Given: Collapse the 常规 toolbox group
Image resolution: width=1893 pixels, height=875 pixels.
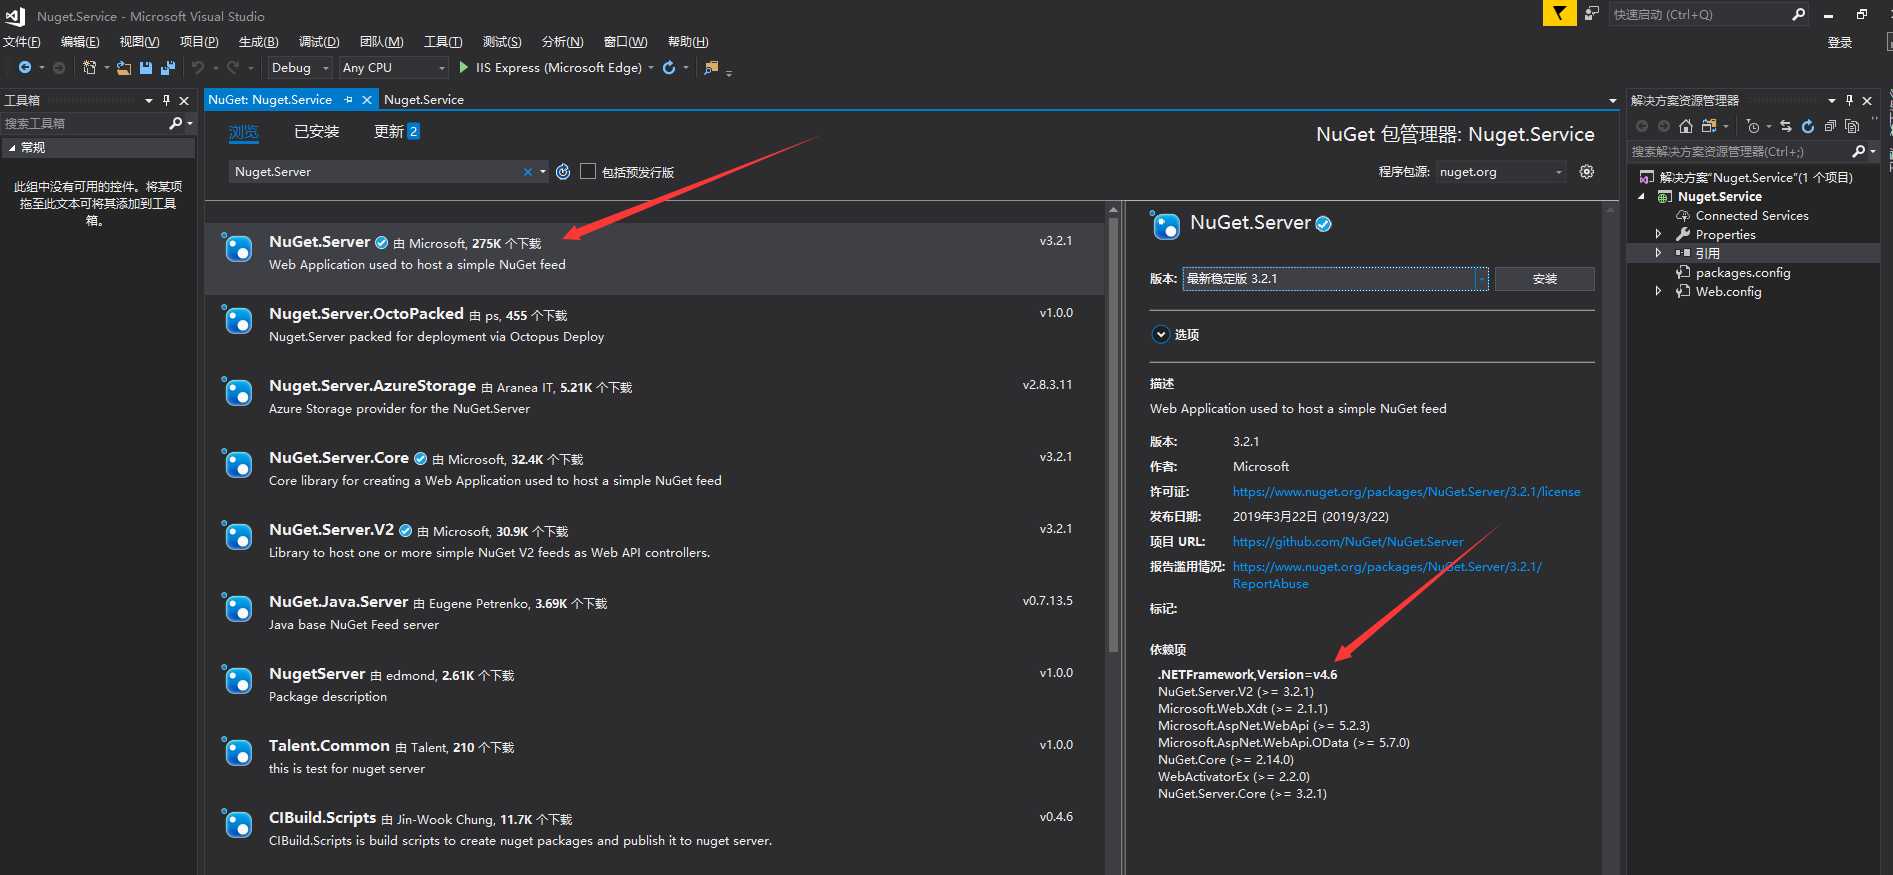Looking at the screenshot, I should point(12,147).
